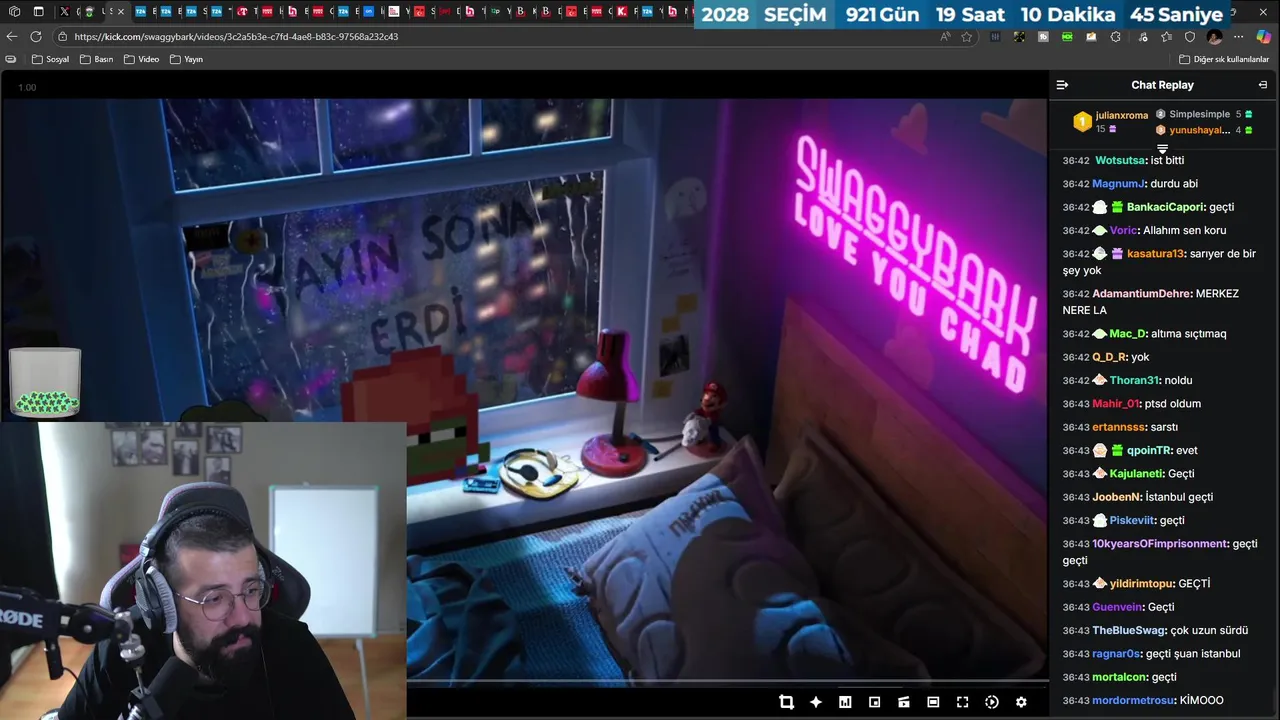Image resolution: width=1280 pixels, height=720 pixels.
Task: Click username Q_D_R in chat
Action: point(1109,357)
